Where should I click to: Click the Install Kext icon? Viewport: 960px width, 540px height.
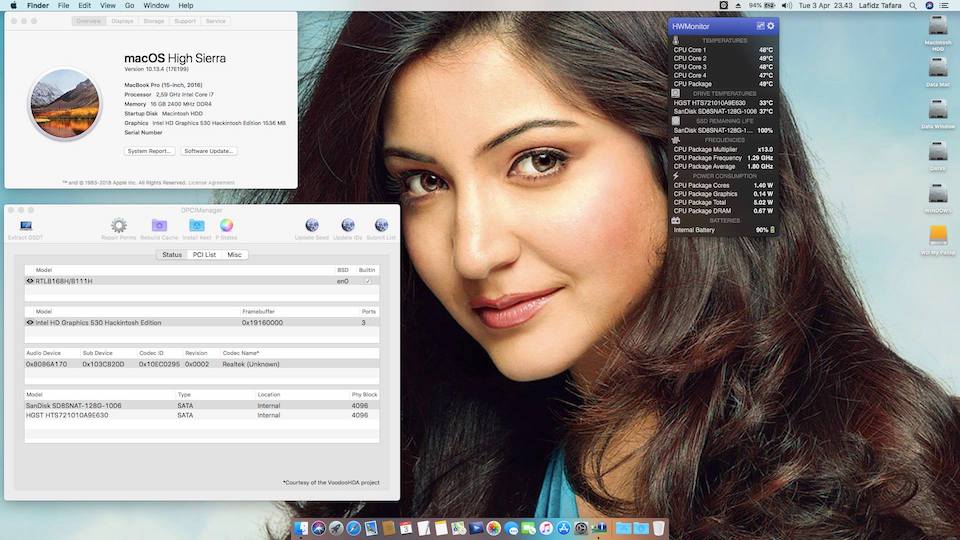[x=197, y=226]
